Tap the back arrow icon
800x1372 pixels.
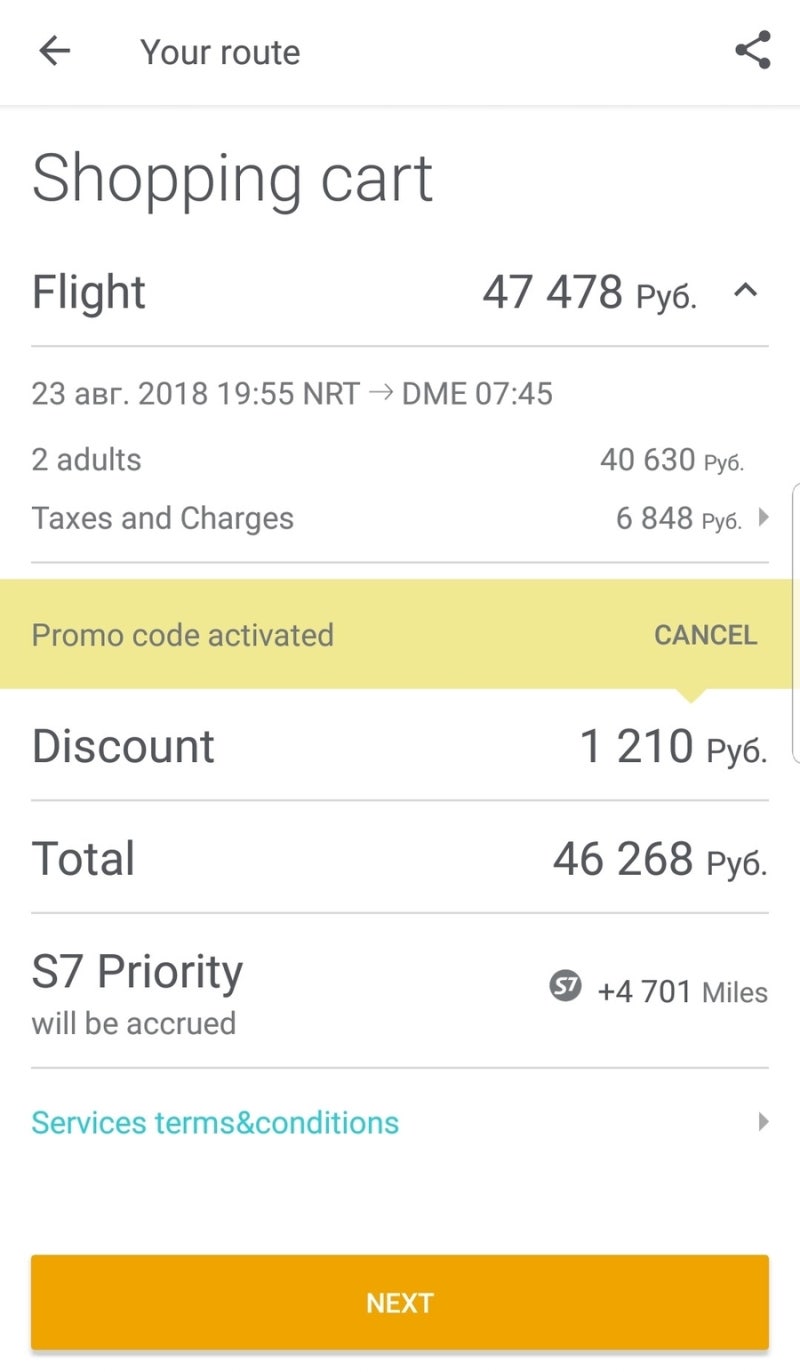tap(55, 51)
